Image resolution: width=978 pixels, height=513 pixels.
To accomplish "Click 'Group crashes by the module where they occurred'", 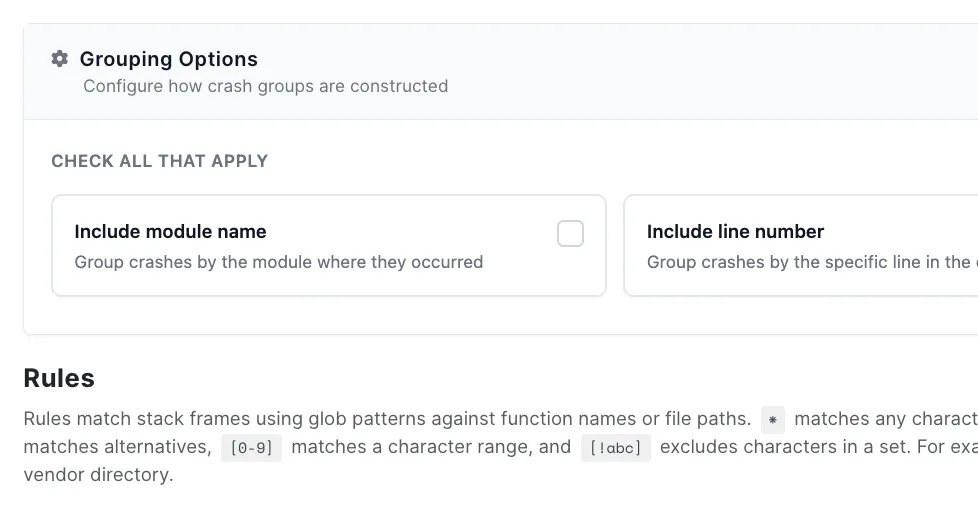I will click(279, 262).
